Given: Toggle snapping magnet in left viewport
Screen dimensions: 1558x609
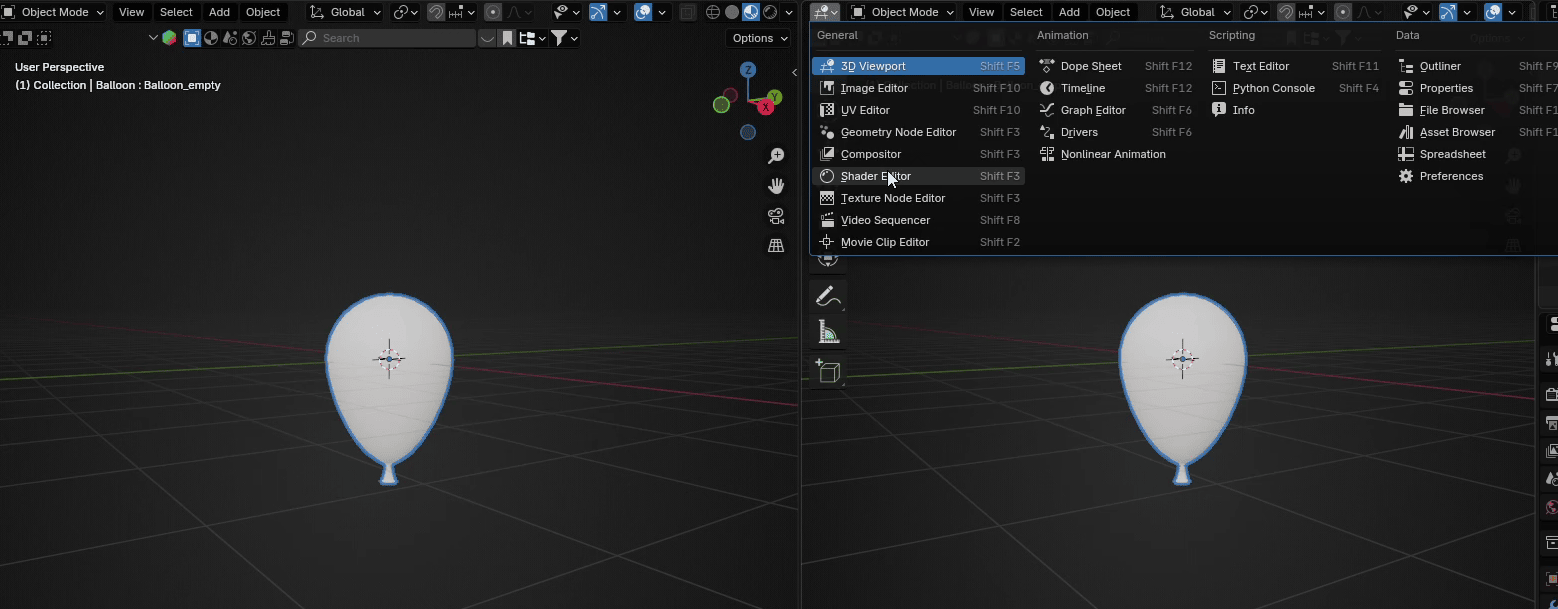Looking at the screenshot, I should click(436, 12).
